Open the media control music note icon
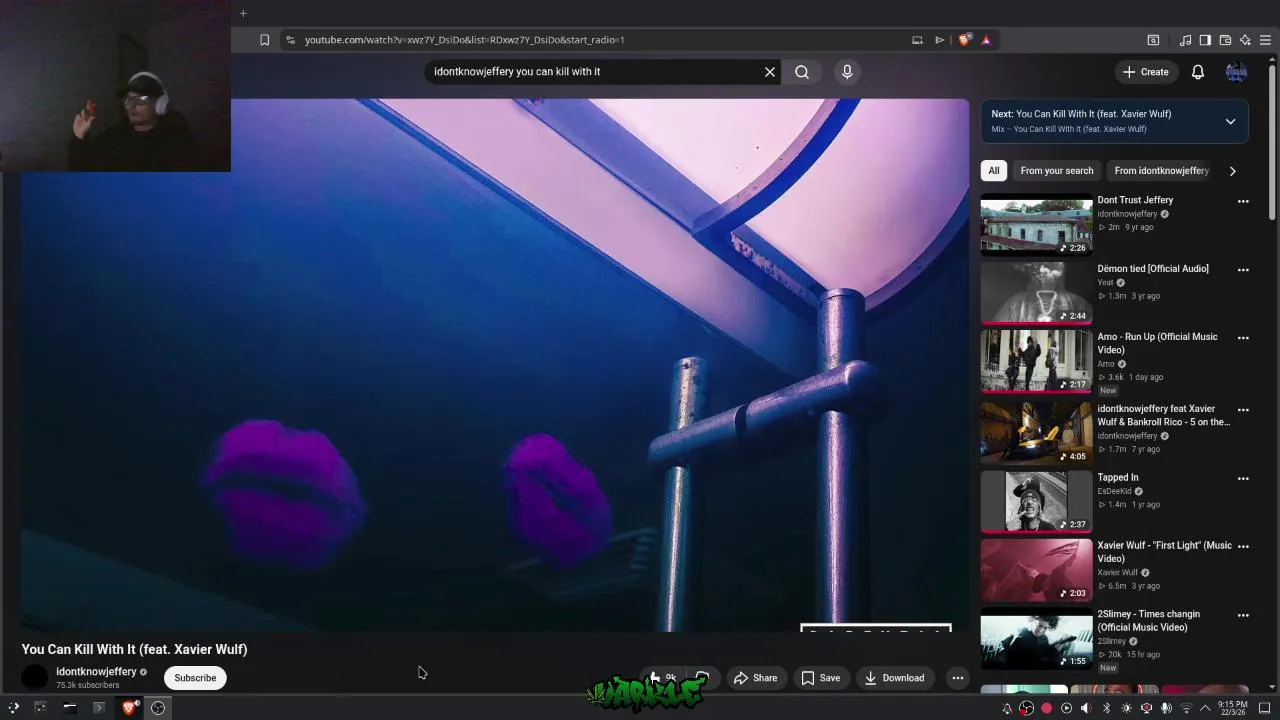The width and height of the screenshot is (1280, 720). click(1185, 40)
